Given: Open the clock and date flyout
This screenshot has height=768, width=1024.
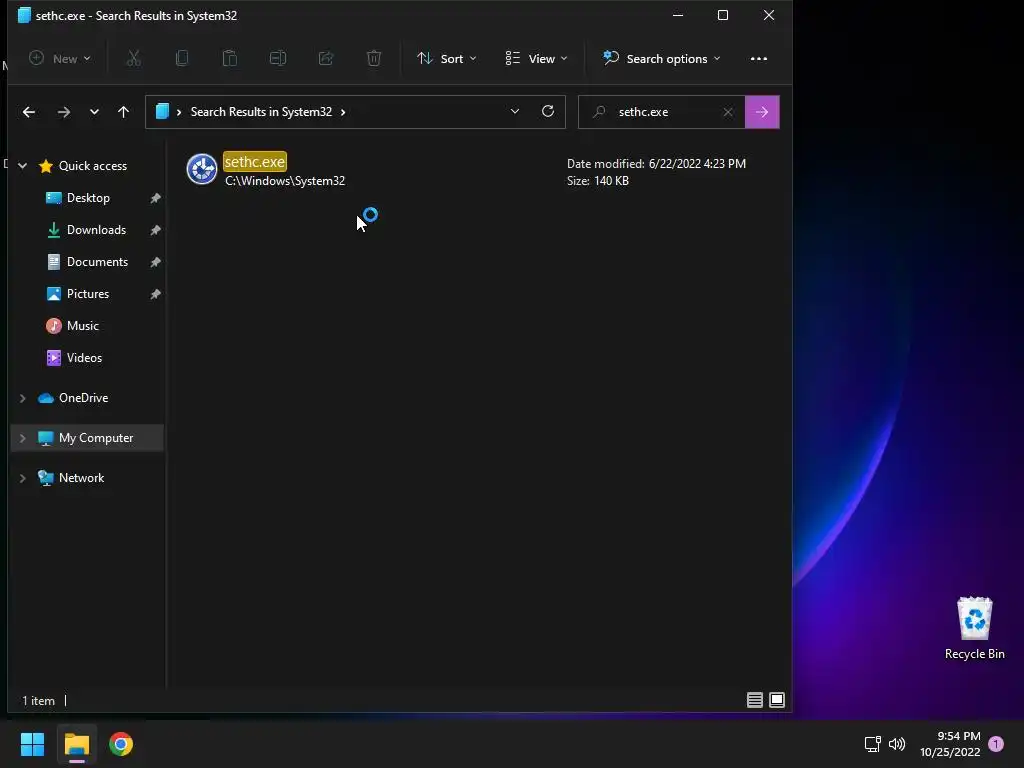Looking at the screenshot, I should 950,744.
